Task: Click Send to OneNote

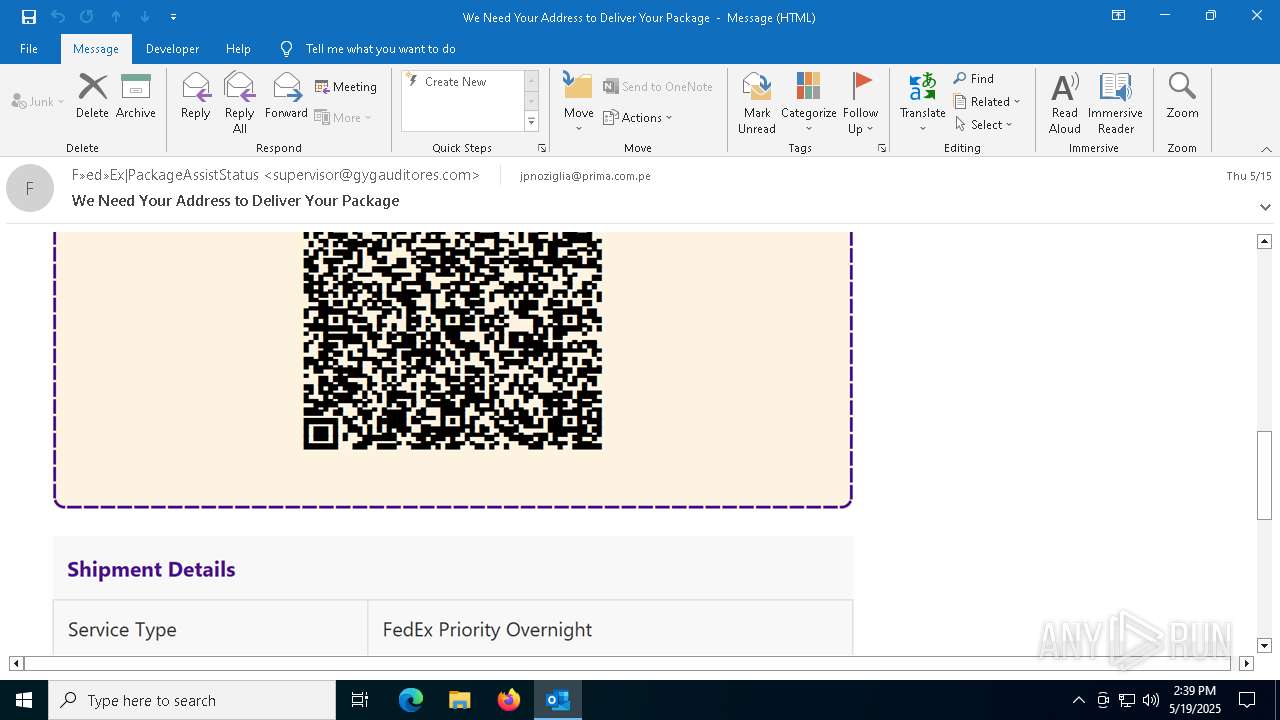Action: coord(658,87)
